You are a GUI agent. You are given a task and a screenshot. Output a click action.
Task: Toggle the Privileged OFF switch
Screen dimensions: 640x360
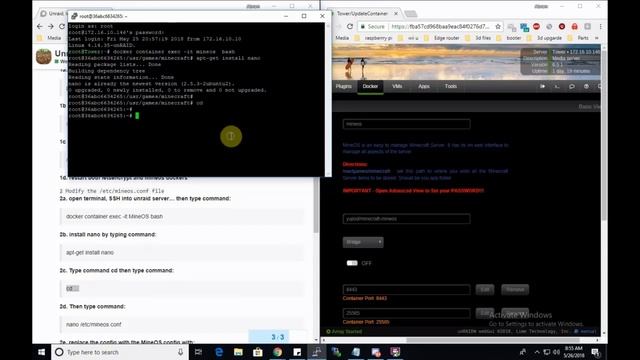click(352, 263)
